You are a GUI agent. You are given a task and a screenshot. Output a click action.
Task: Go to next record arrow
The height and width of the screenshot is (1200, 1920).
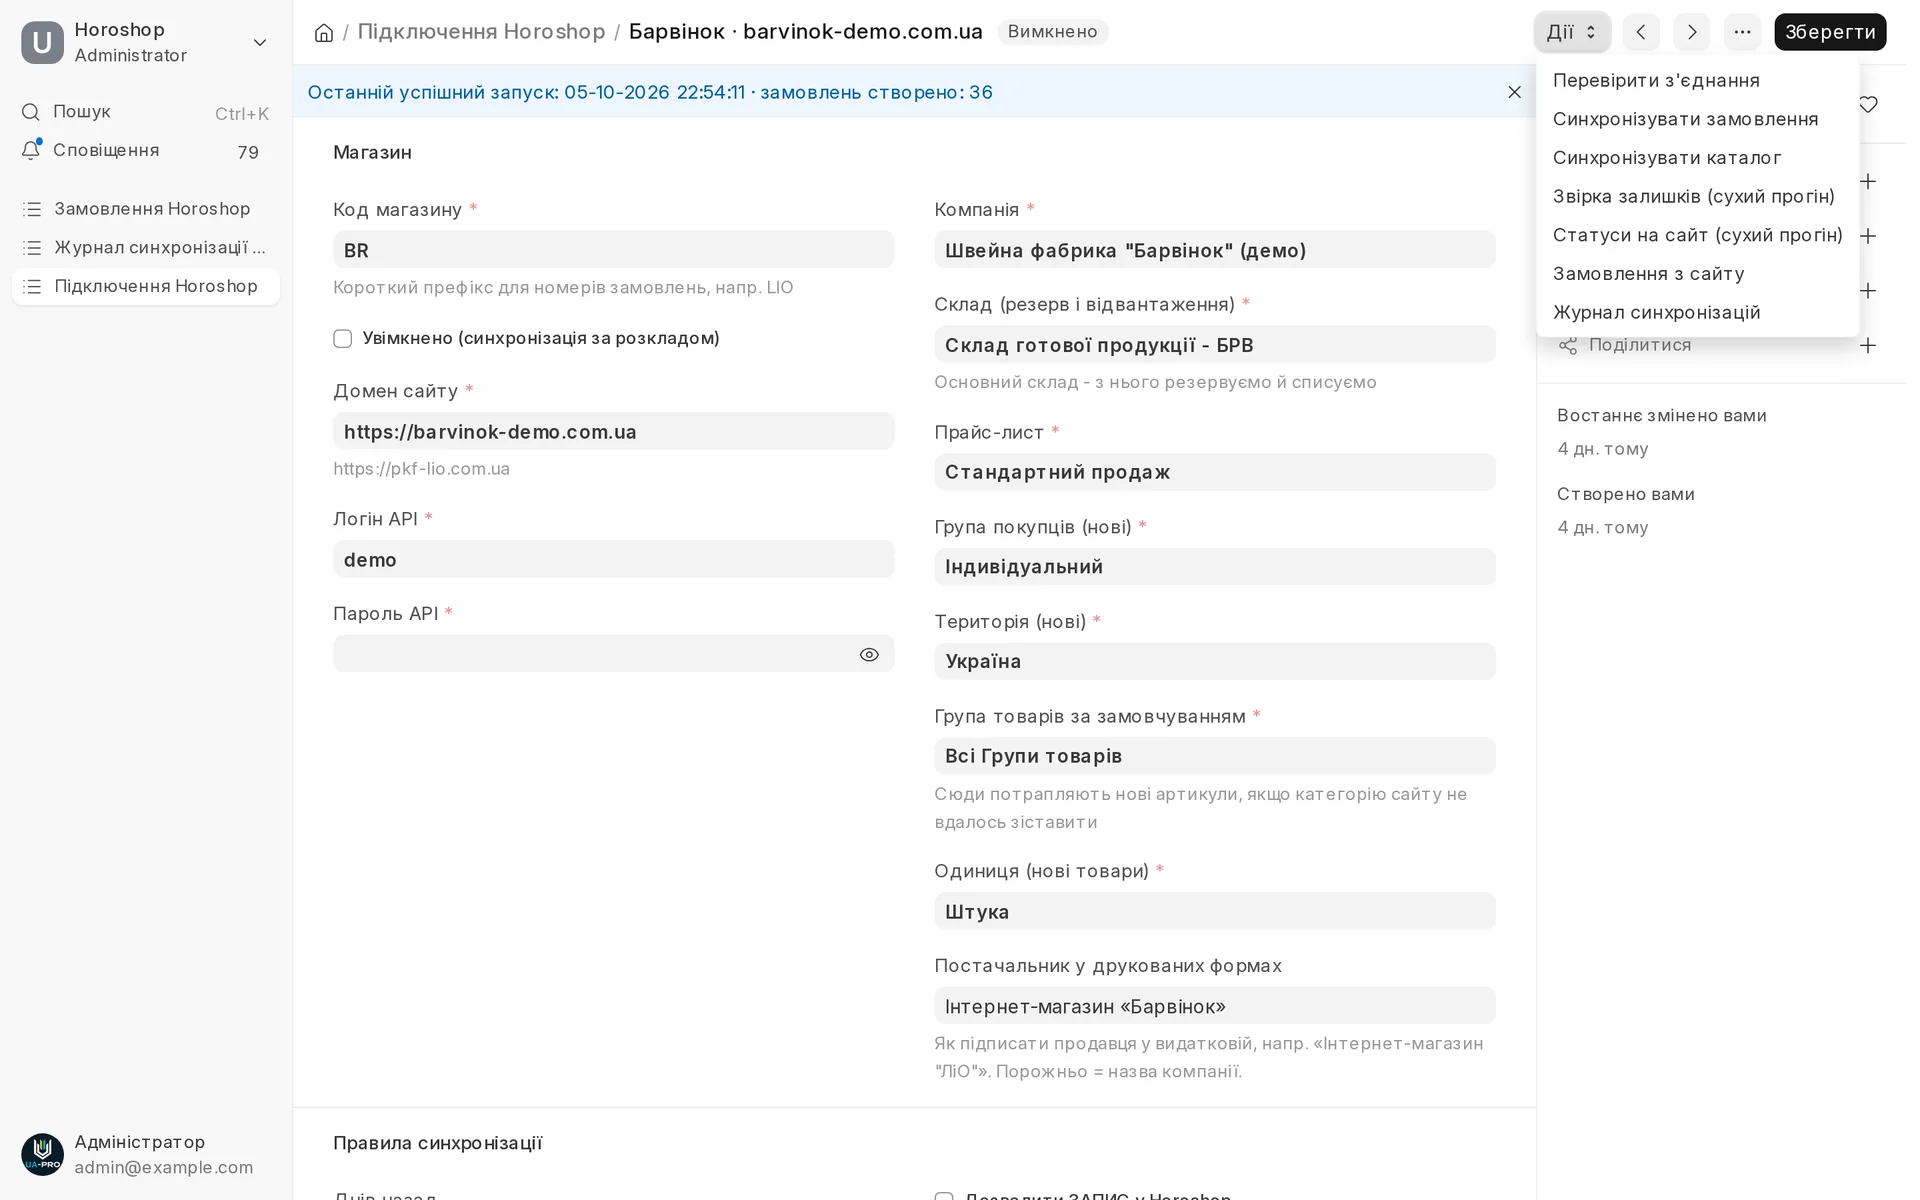tap(1692, 32)
